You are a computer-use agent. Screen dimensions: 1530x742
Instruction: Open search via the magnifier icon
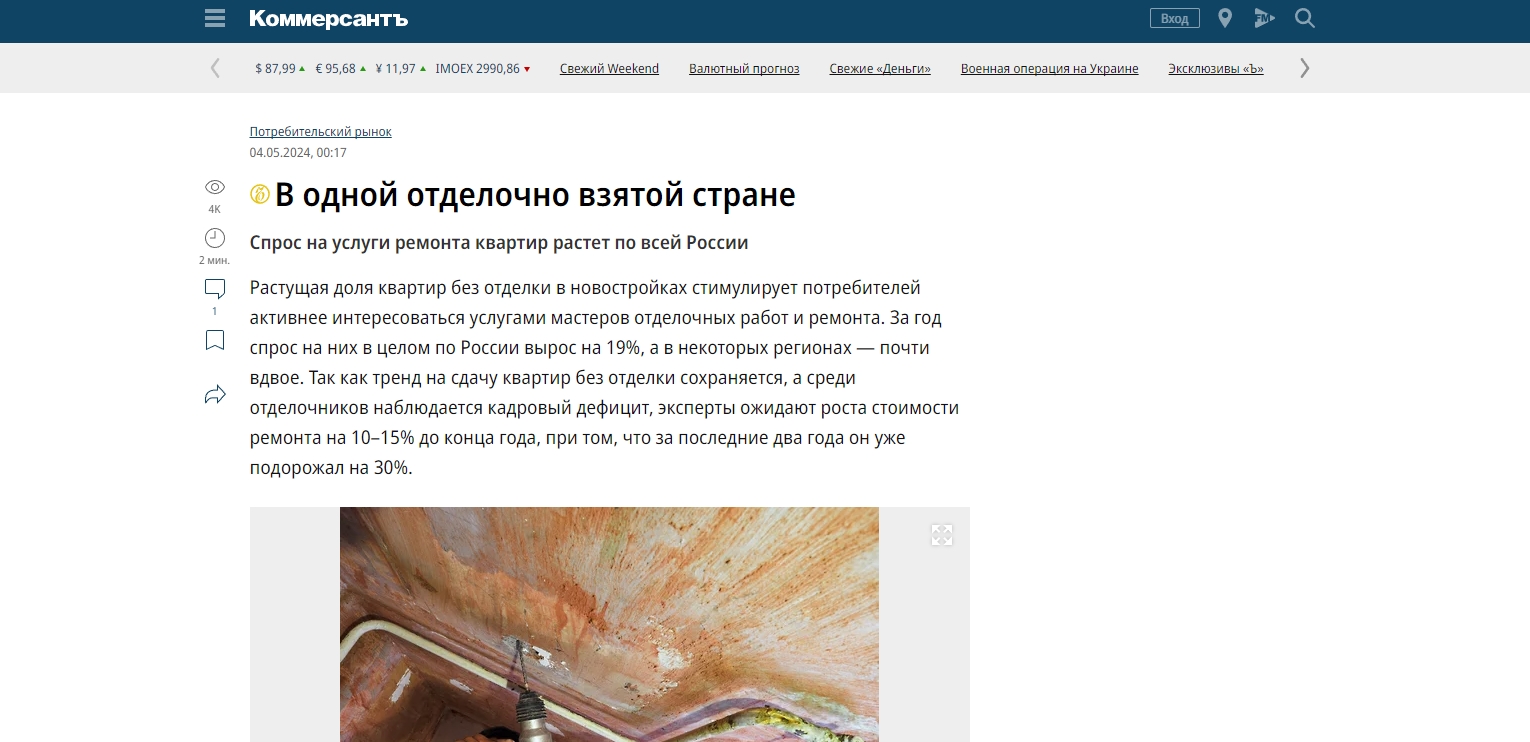[x=1304, y=18]
